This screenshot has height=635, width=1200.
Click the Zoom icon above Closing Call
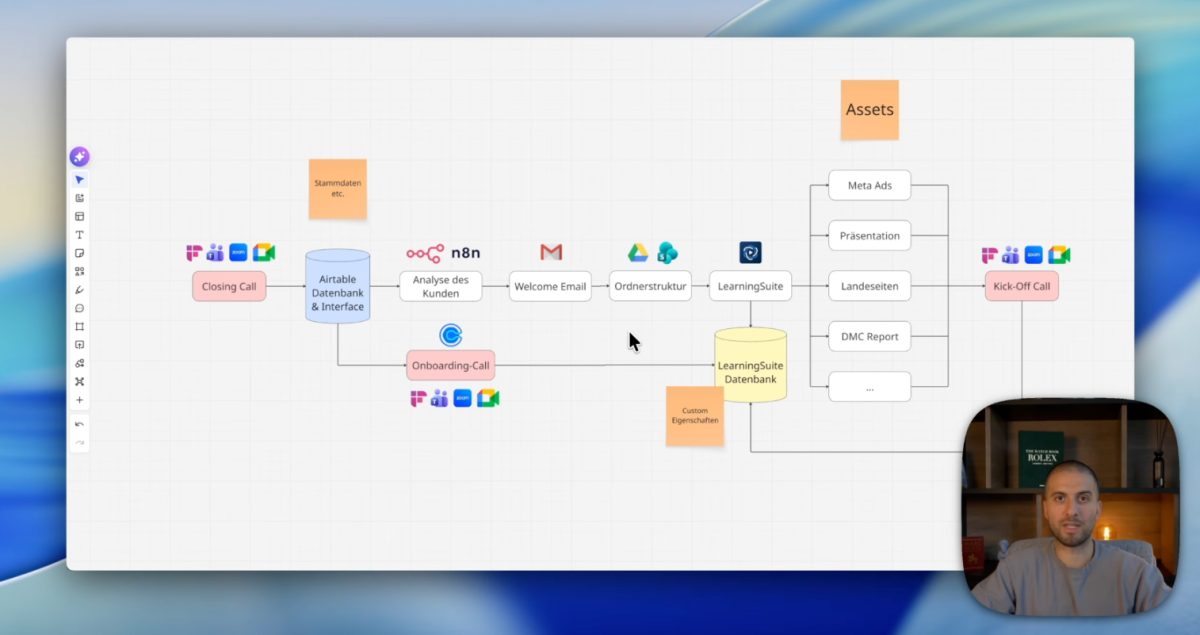pyautogui.click(x=238, y=253)
